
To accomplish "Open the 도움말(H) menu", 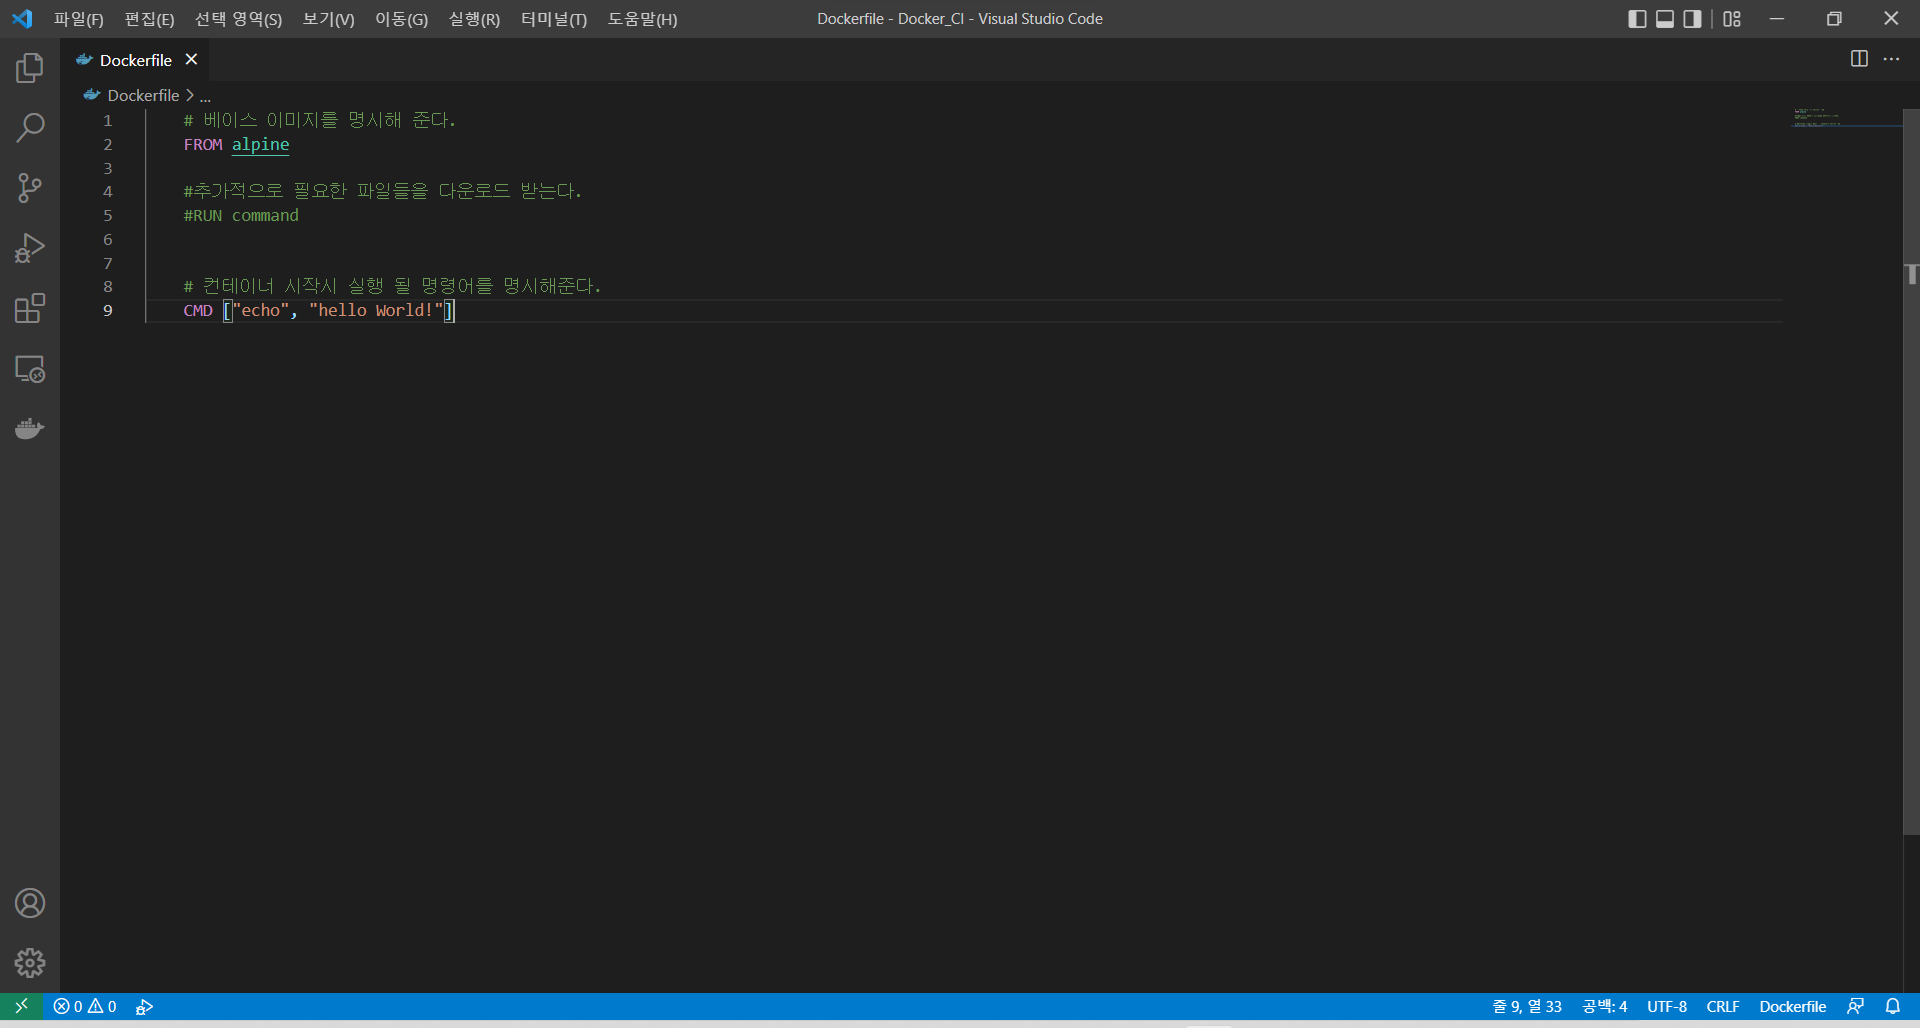I will 642,19.
